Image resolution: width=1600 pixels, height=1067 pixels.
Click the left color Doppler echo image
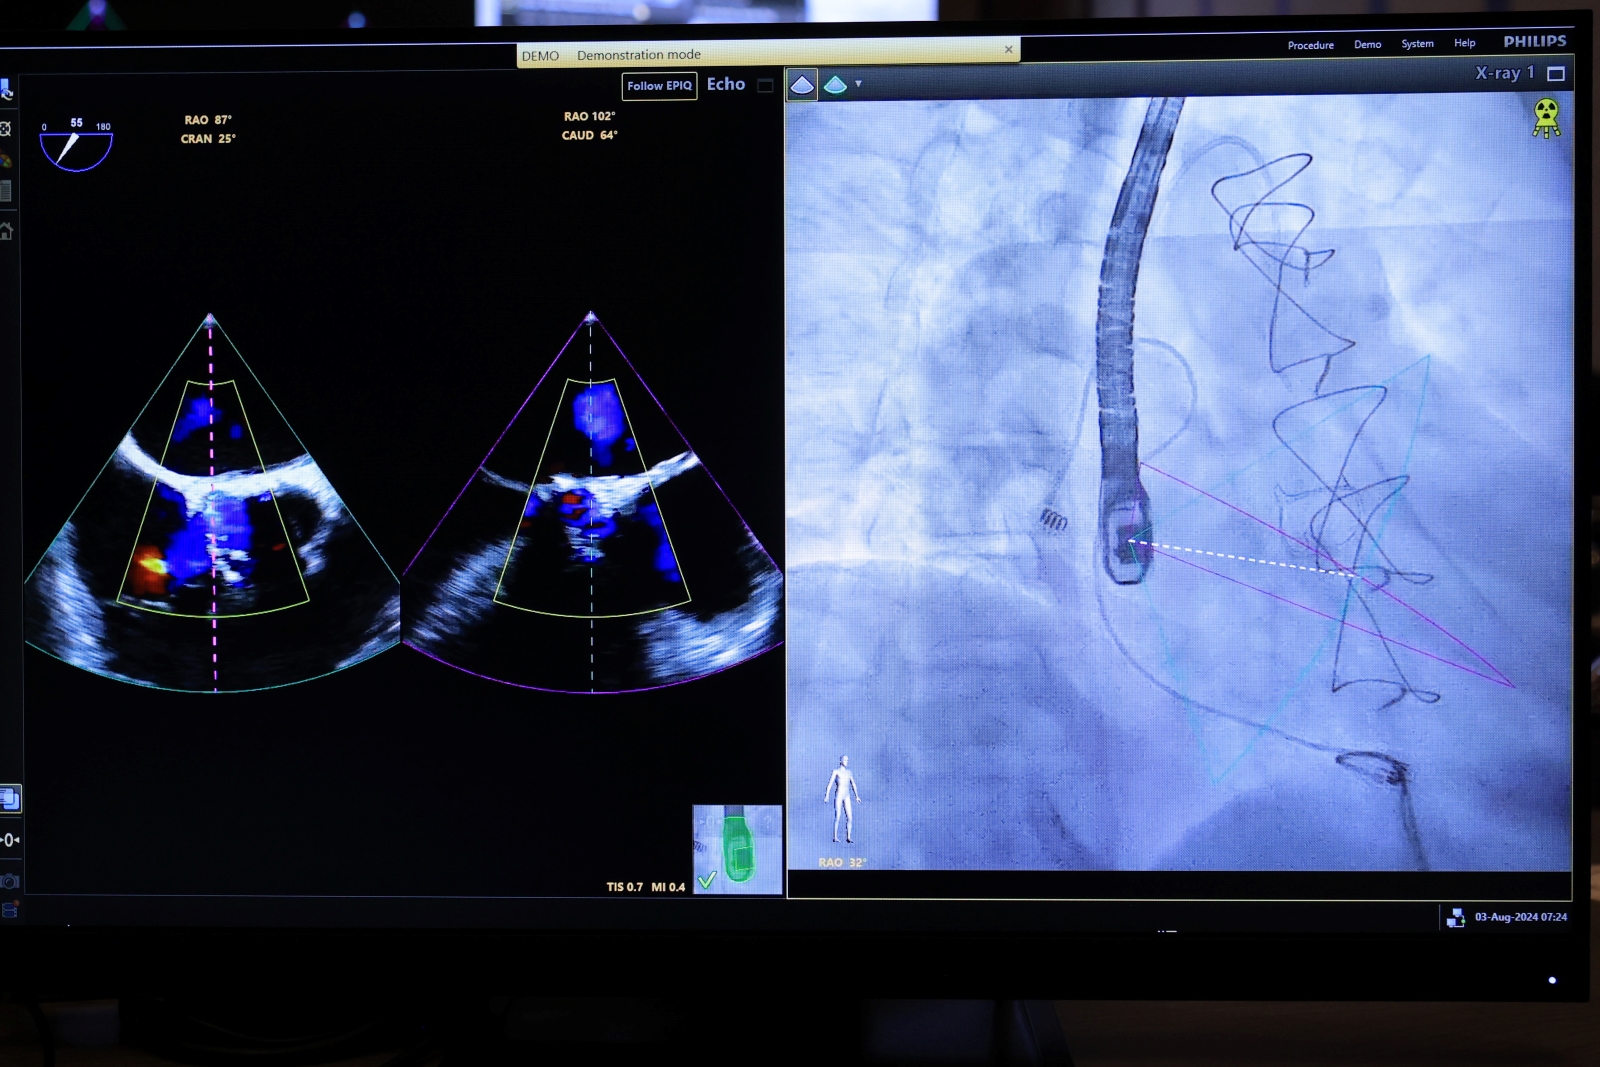(212, 503)
